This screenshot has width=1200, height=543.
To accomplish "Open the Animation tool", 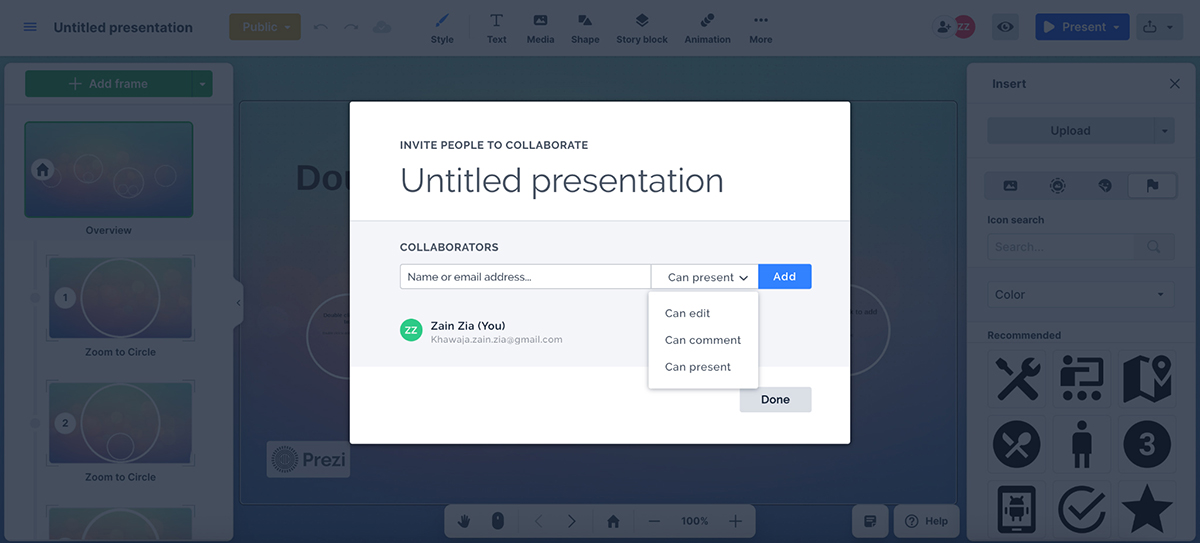I will pos(708,28).
